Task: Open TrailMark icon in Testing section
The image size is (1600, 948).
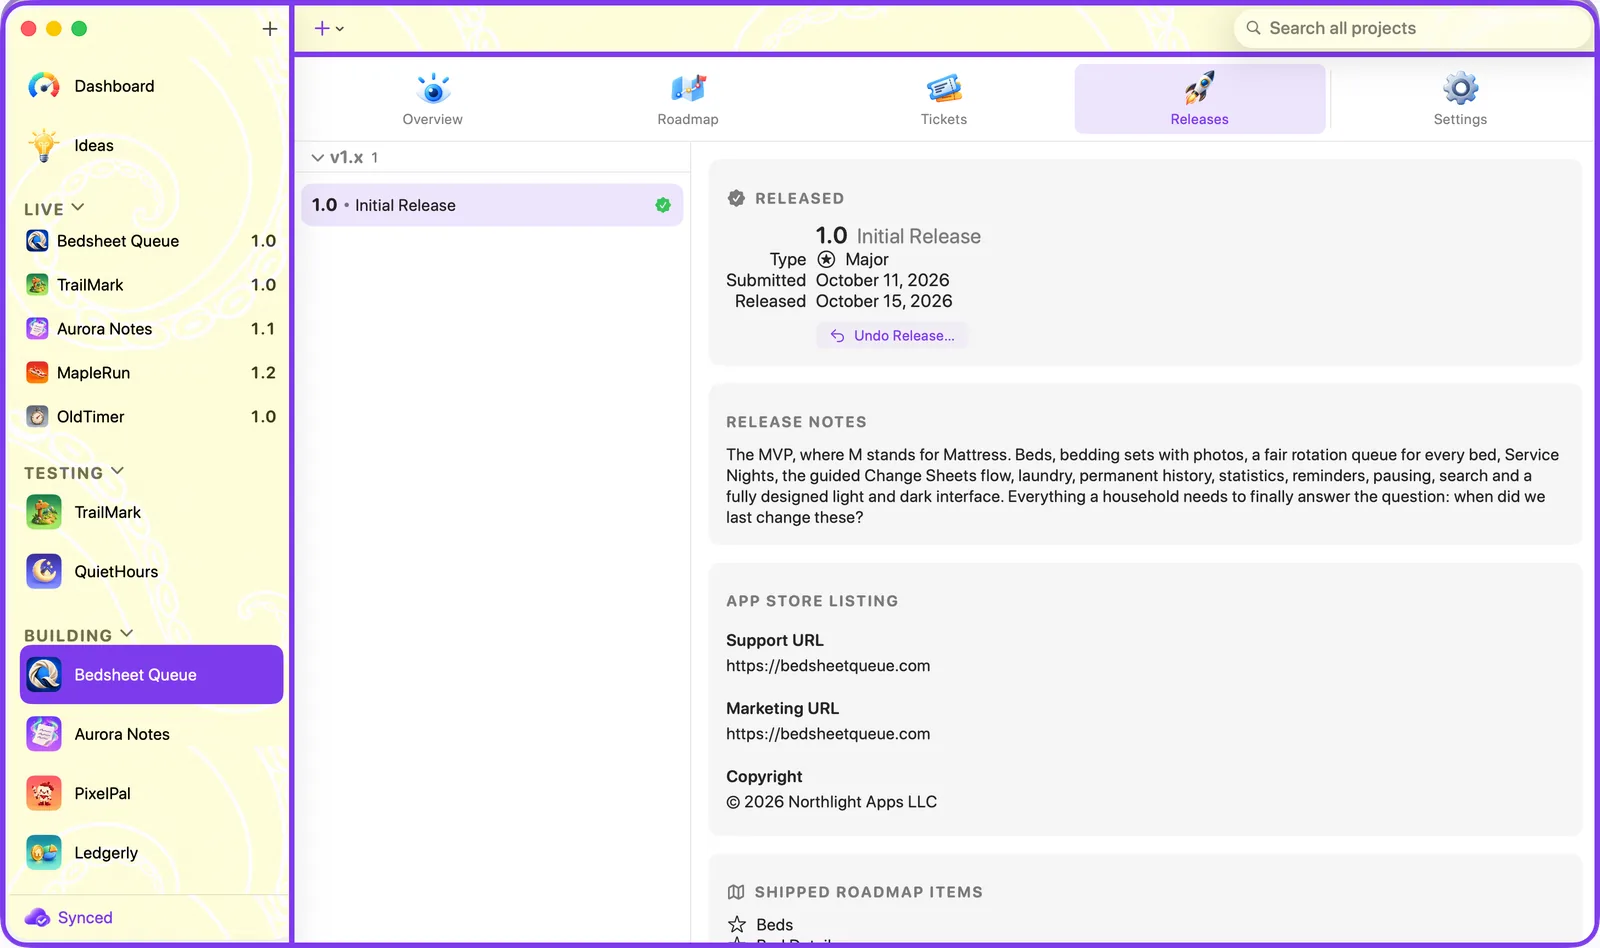Action: (x=44, y=513)
